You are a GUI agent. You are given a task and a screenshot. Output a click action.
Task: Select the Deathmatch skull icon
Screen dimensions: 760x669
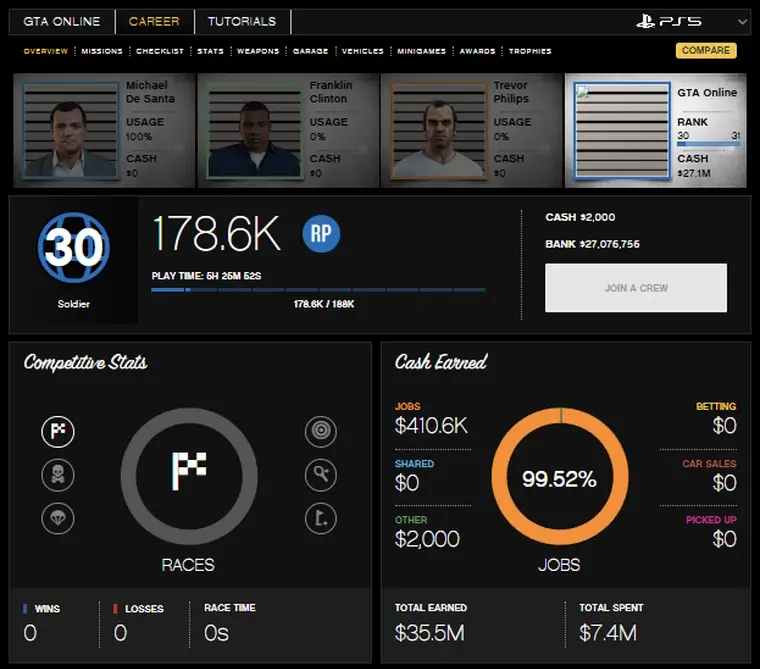[58, 475]
